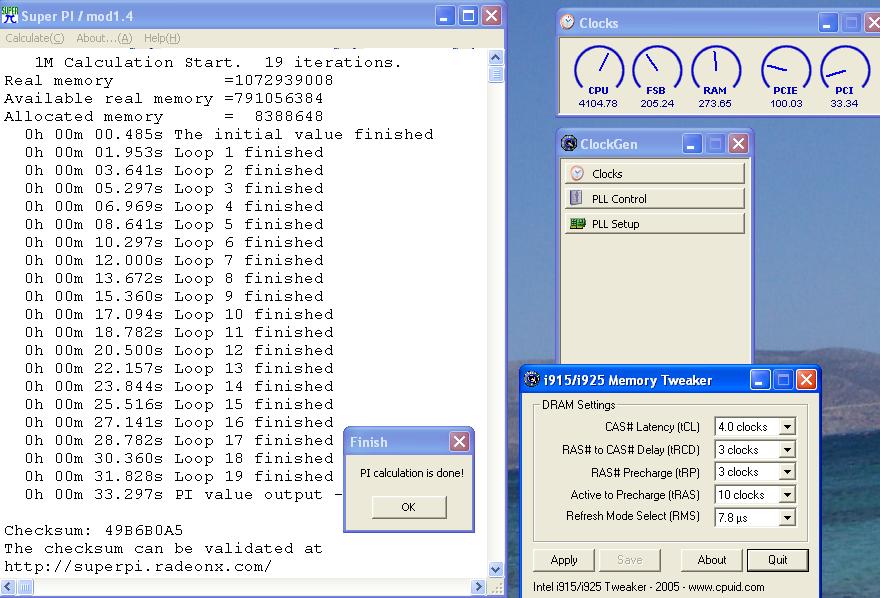Click the RAM clock gauge

click(716, 70)
